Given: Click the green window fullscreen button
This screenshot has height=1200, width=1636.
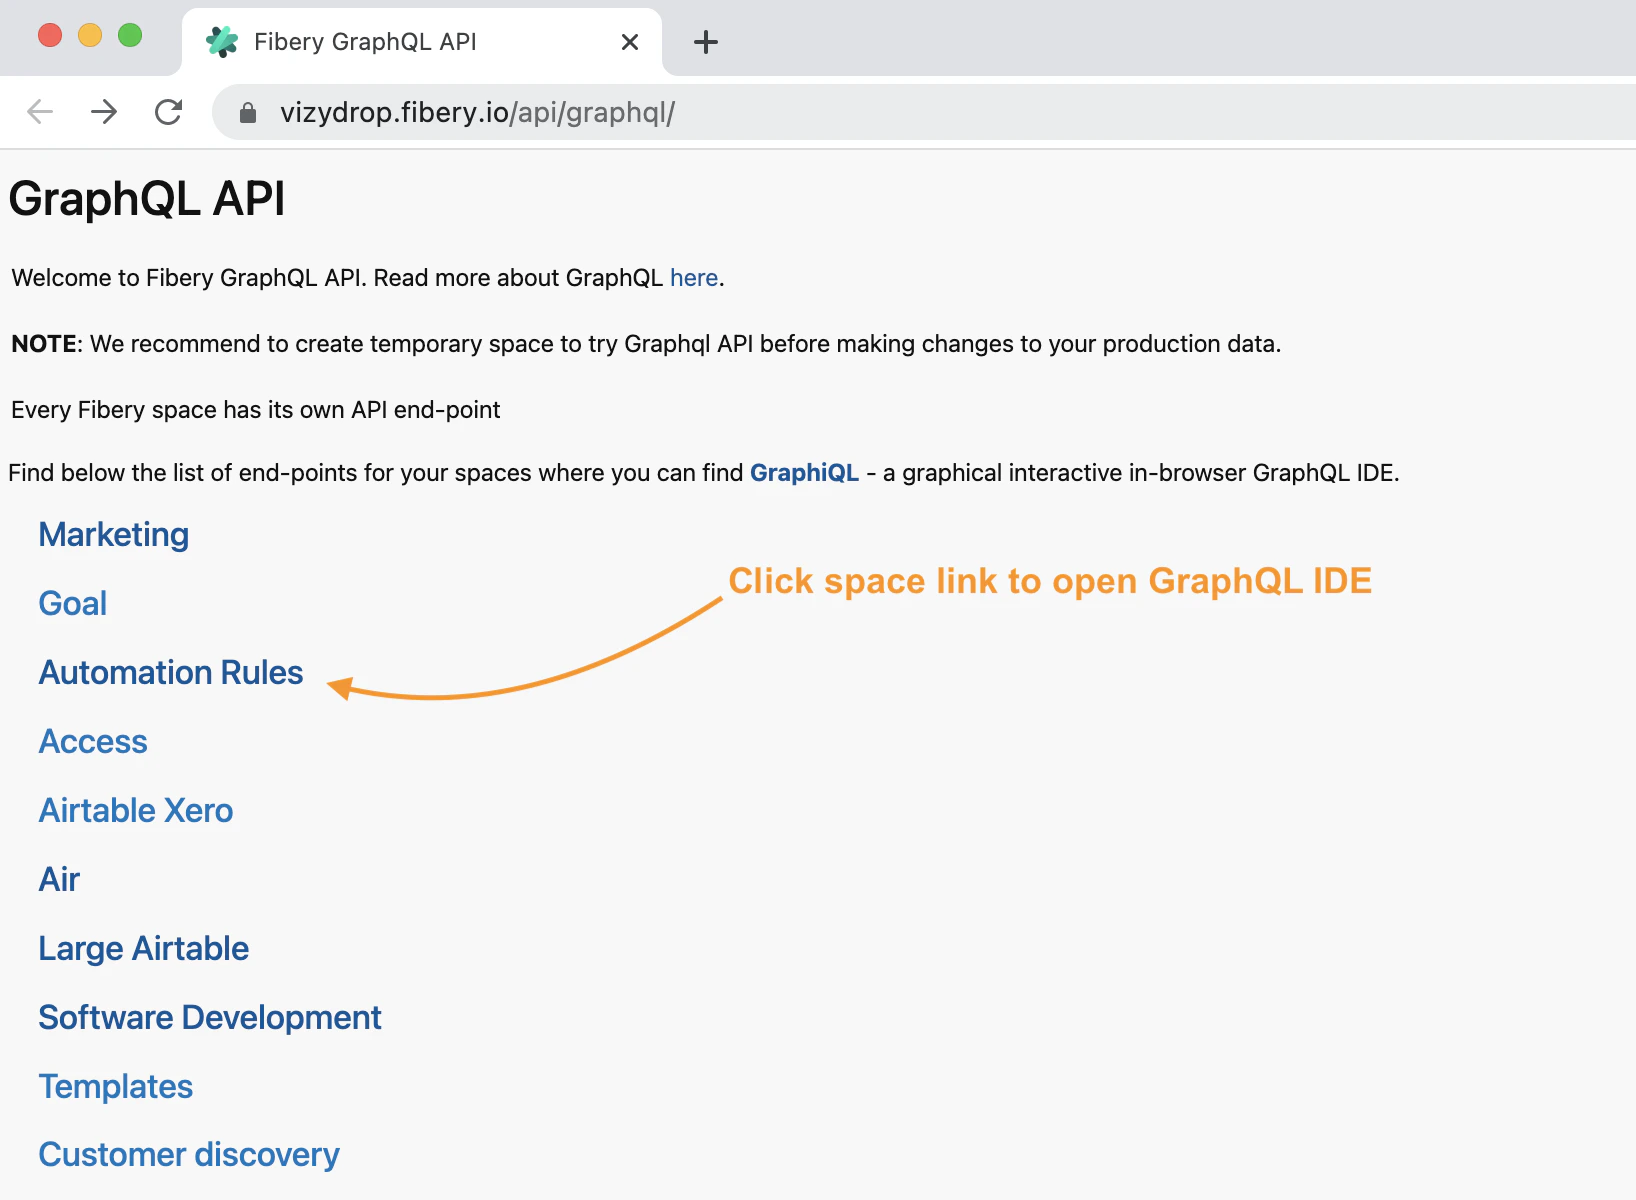Looking at the screenshot, I should tap(130, 35).
